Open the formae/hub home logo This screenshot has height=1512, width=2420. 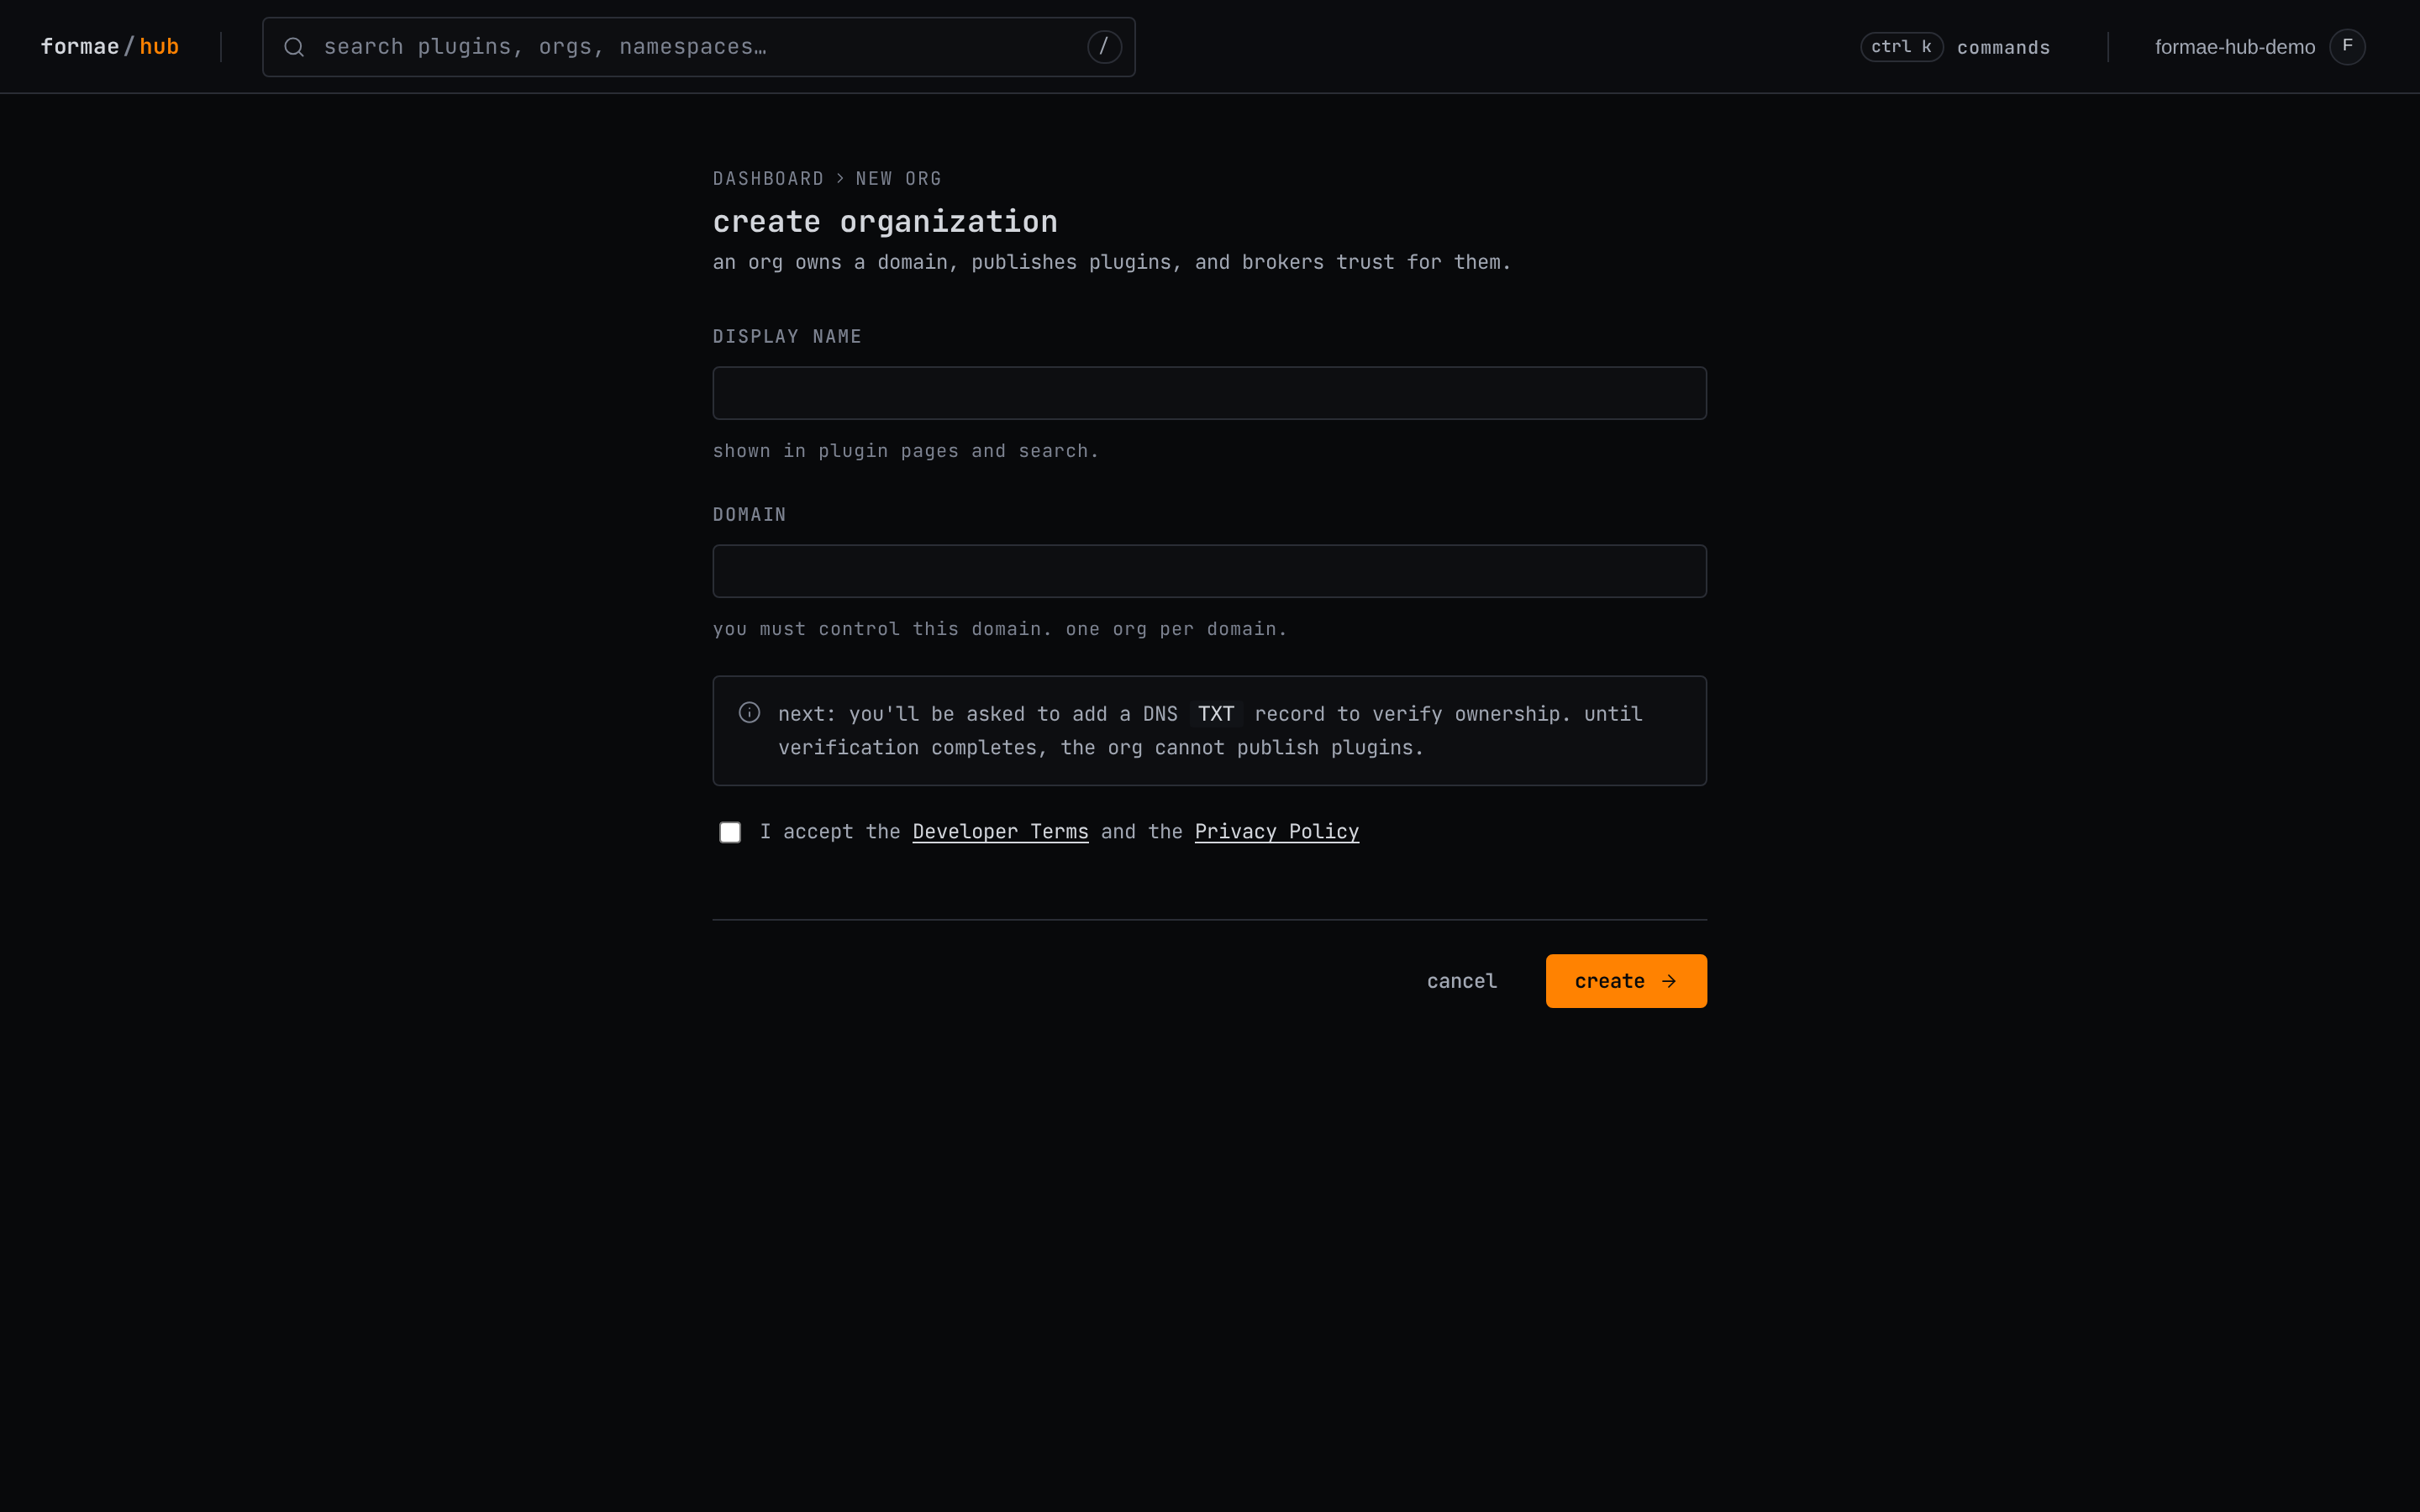[110, 47]
